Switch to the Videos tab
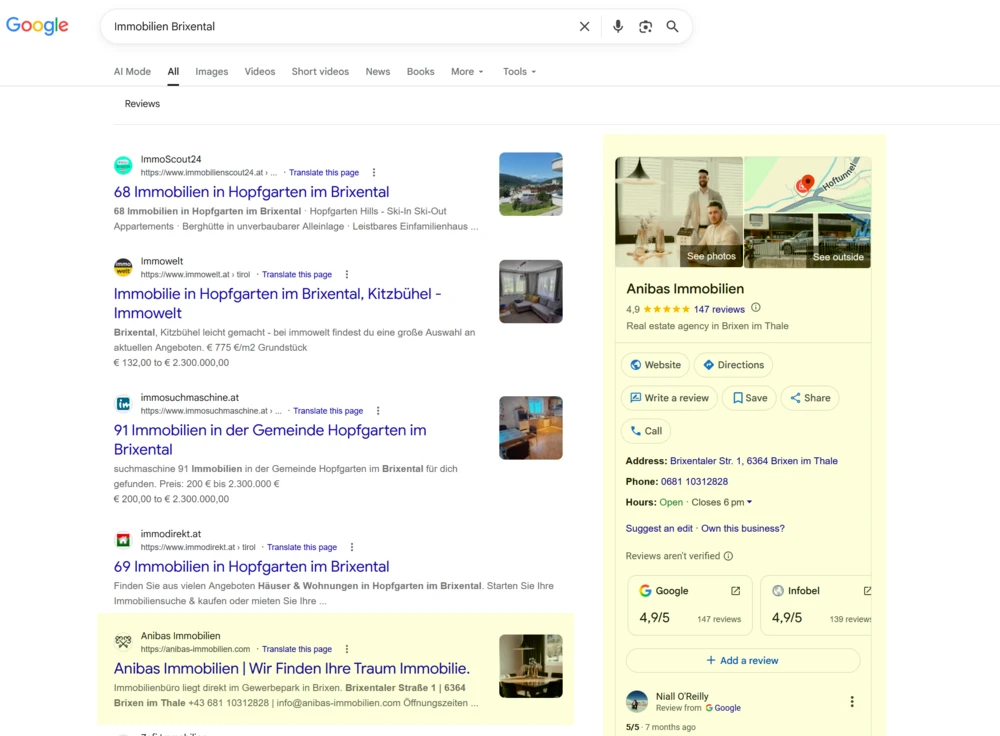The height and width of the screenshot is (736, 1000). (x=260, y=71)
